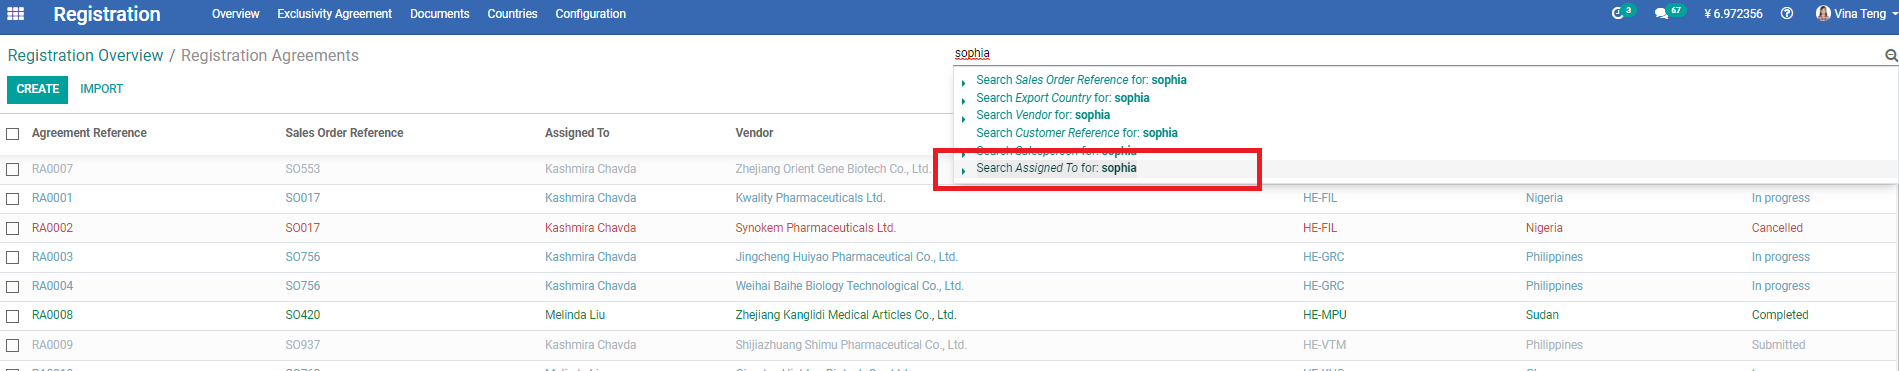The height and width of the screenshot is (371, 1899).
Task: Click the Cancelled status in RA0002 row
Action: 1777,228
